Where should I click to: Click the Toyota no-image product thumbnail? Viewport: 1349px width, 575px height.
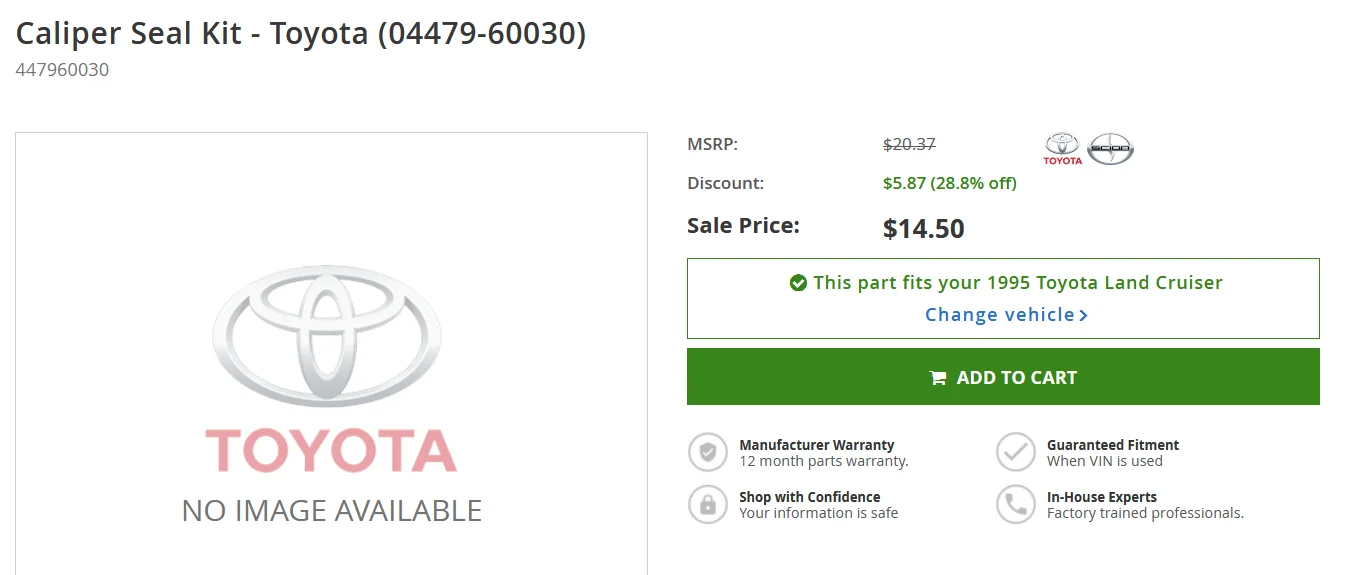331,354
